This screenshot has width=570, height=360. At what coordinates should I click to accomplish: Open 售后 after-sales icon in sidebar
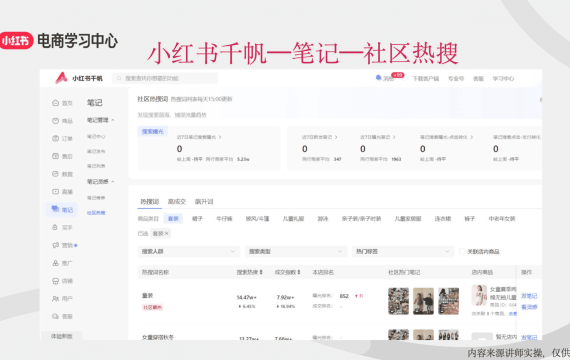click(x=55, y=156)
